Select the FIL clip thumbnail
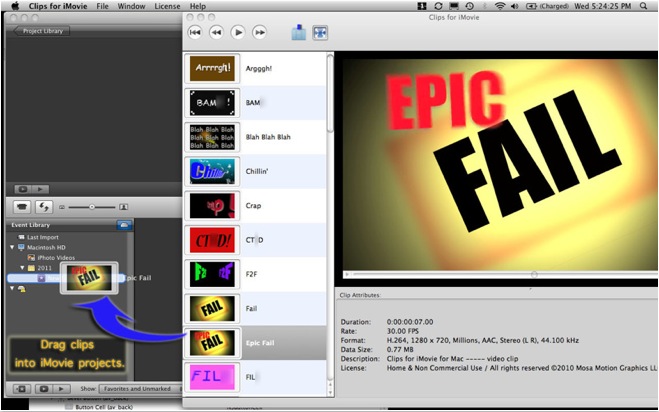Viewport: 659px width, 412px height. pos(212,377)
